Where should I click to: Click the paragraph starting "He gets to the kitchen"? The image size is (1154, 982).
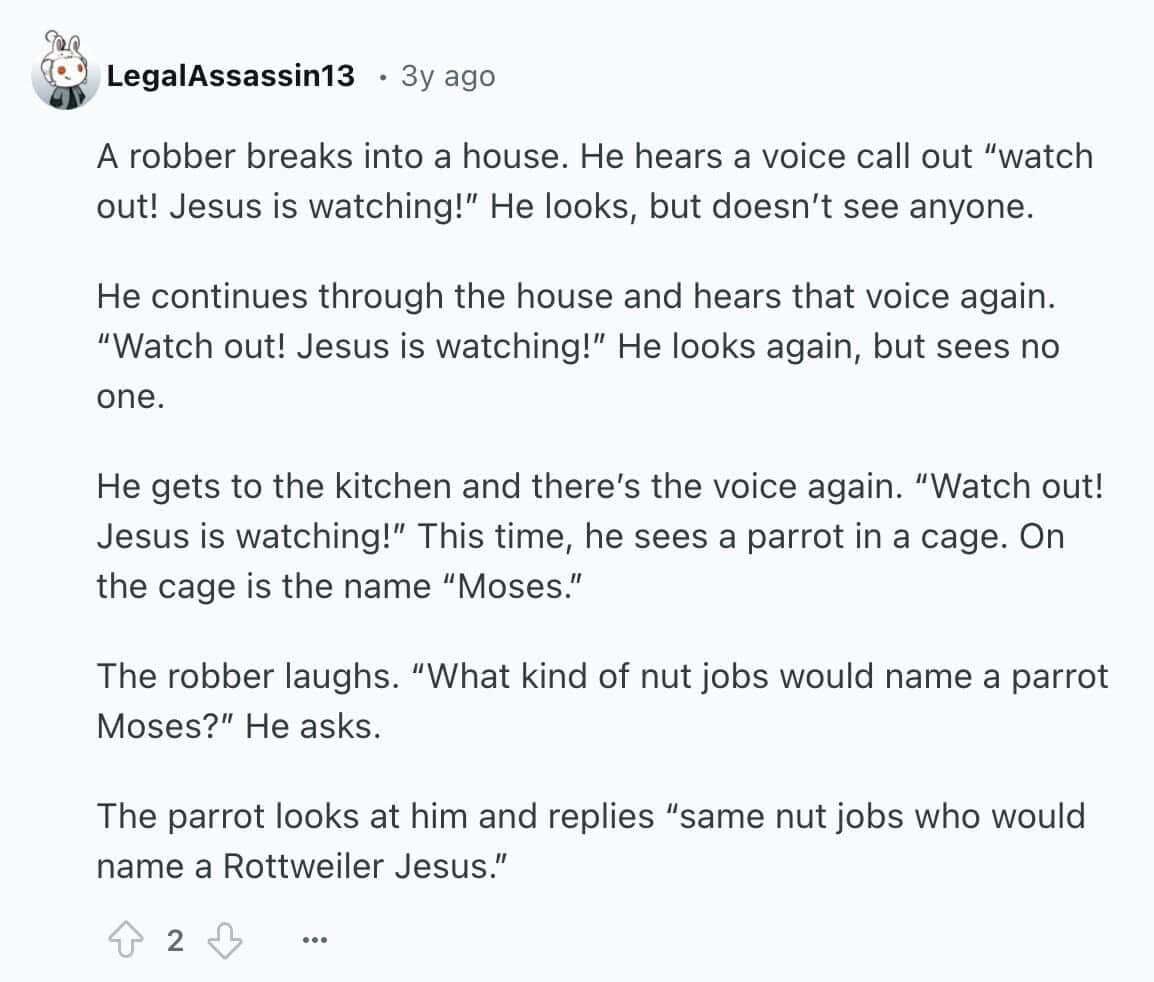coord(600,536)
